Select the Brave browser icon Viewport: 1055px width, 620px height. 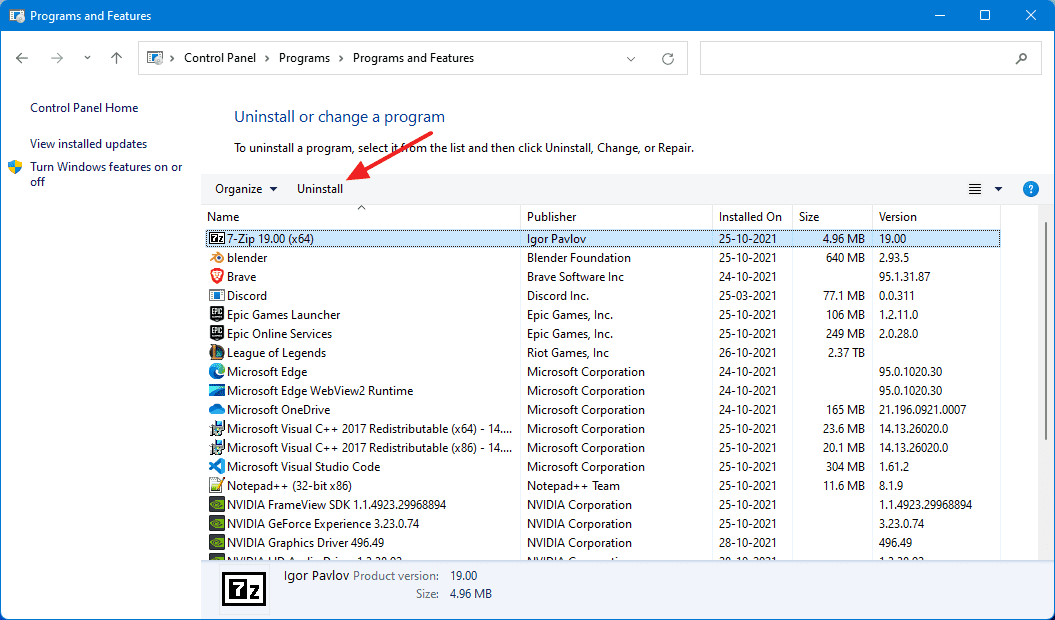click(x=218, y=276)
